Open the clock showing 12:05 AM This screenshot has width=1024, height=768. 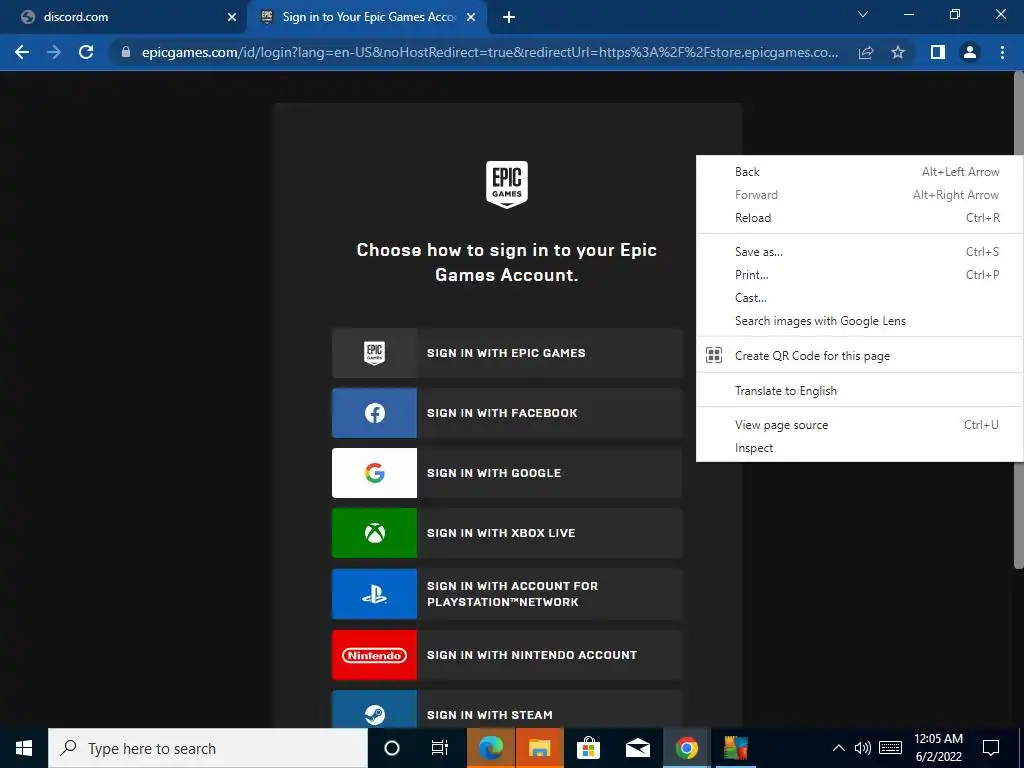tap(938, 748)
